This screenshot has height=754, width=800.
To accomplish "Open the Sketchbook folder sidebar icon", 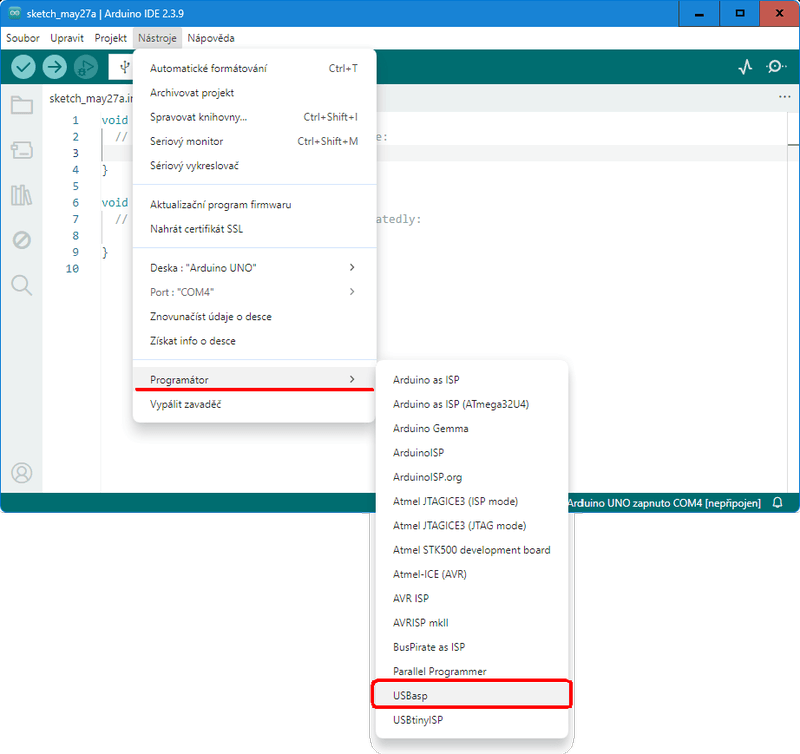I will point(22,105).
